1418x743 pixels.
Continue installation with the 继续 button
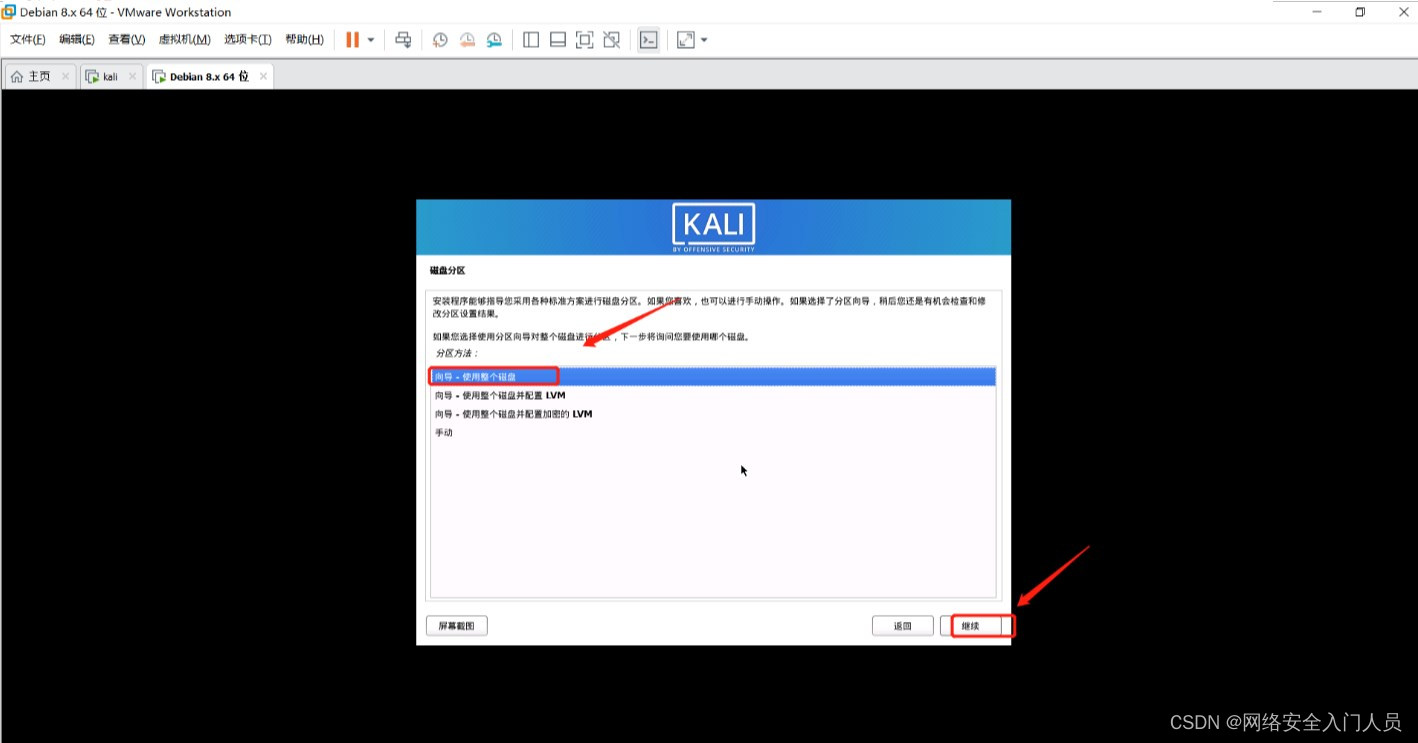971,626
